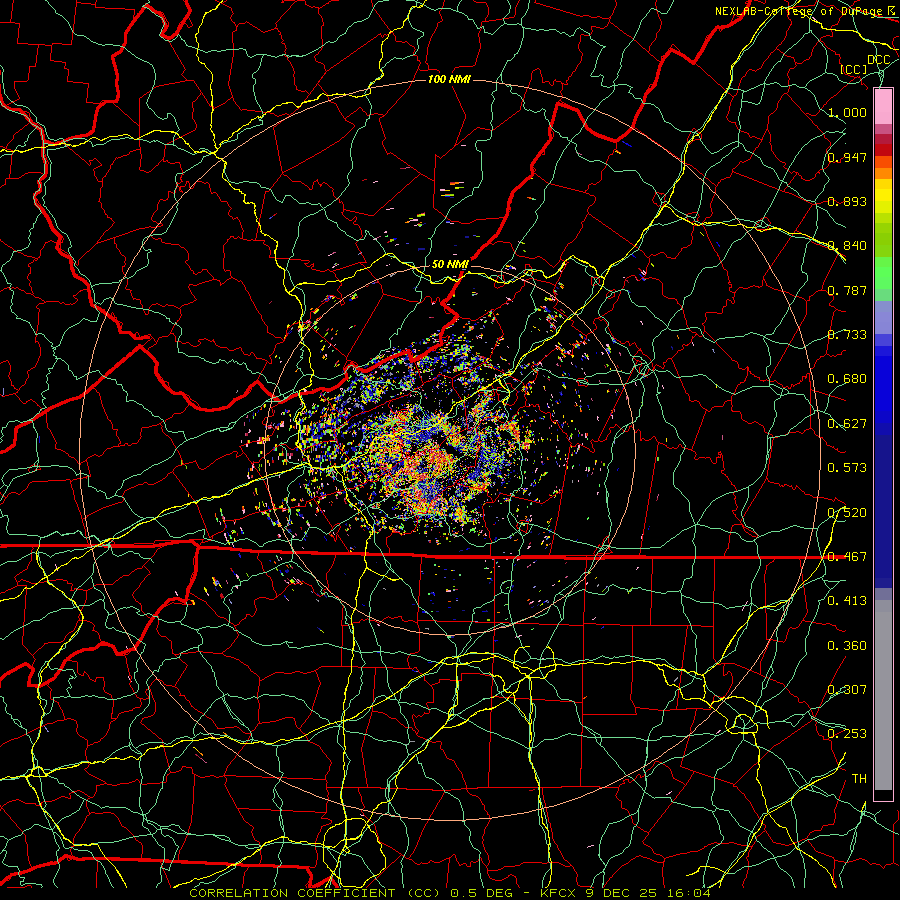Click the 0.680 scale value
Screen dimensions: 900x900
pos(847,379)
